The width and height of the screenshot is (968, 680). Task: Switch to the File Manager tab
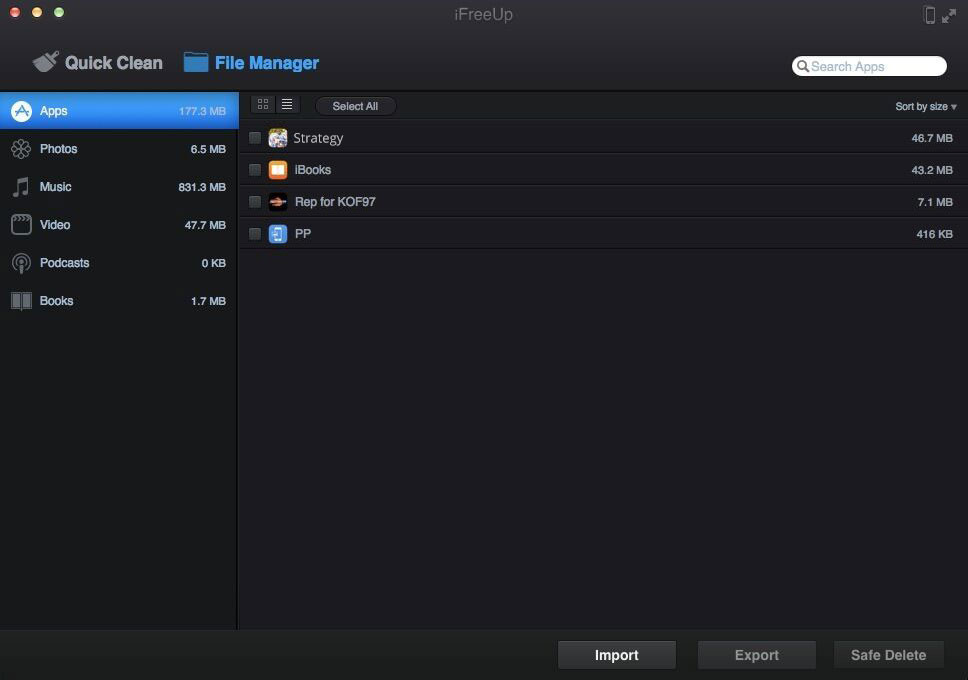(251, 62)
